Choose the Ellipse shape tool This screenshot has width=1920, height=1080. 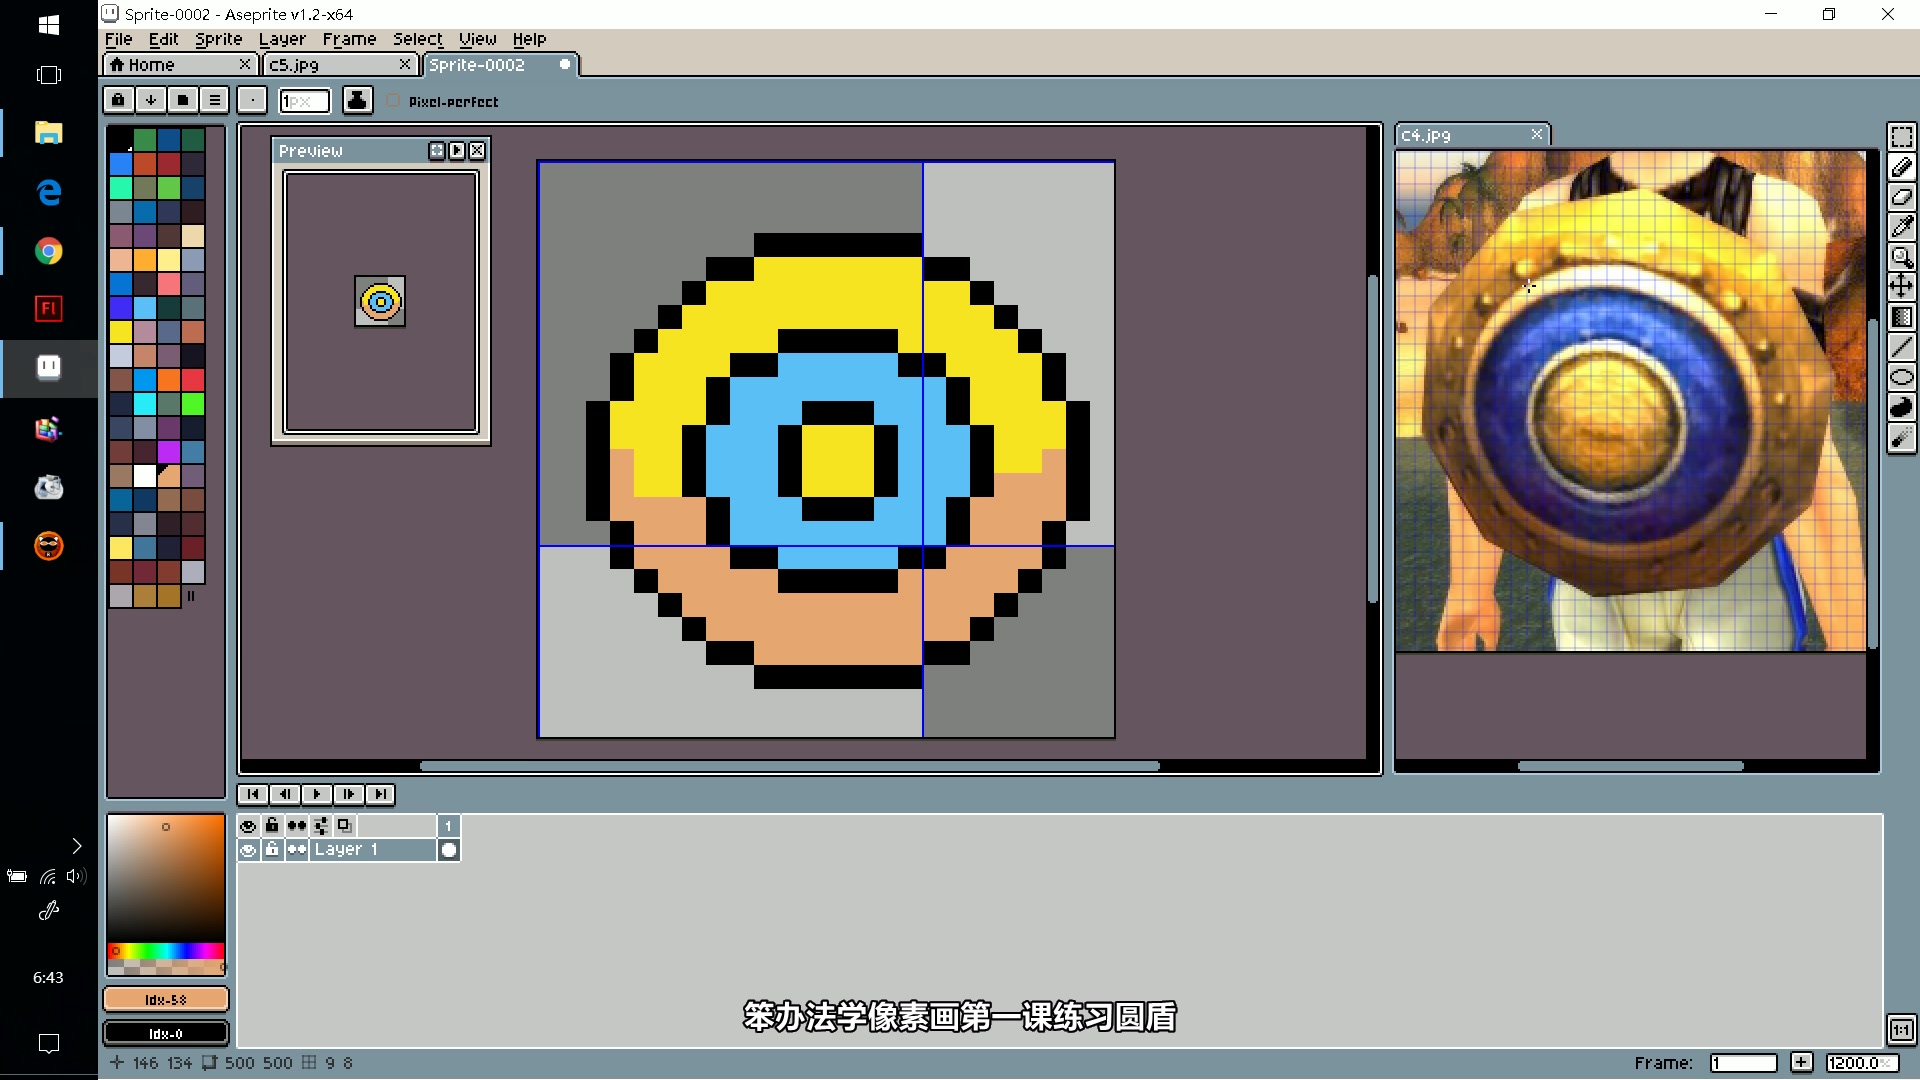tap(1901, 377)
